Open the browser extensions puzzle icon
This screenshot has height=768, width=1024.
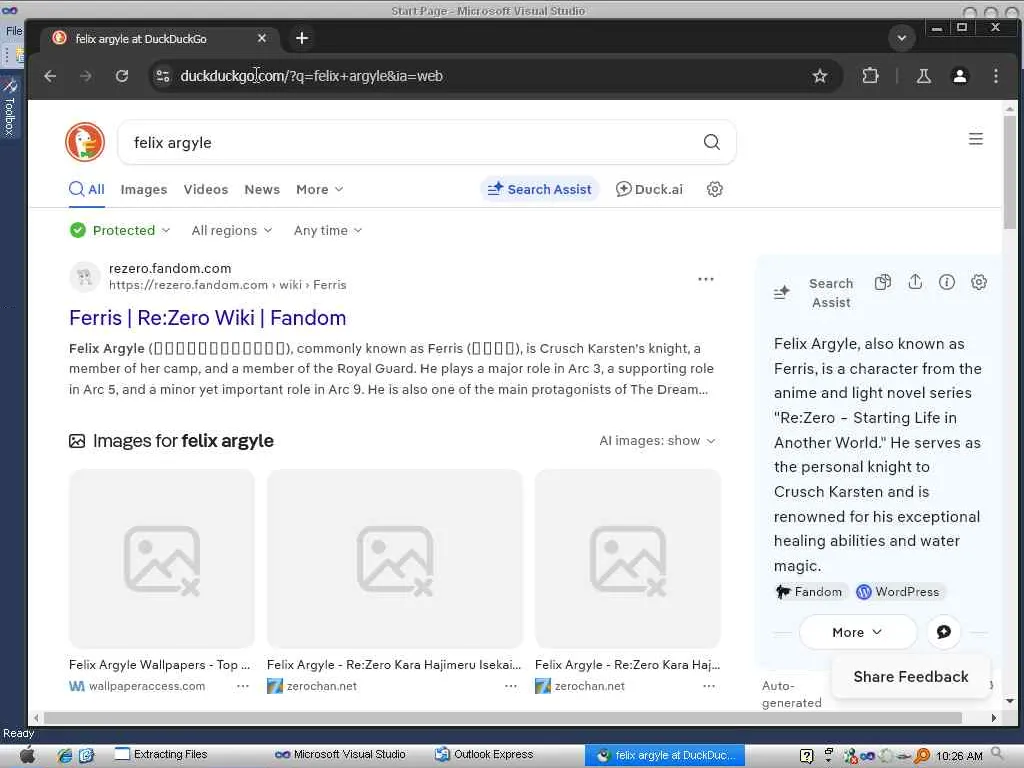(870, 76)
